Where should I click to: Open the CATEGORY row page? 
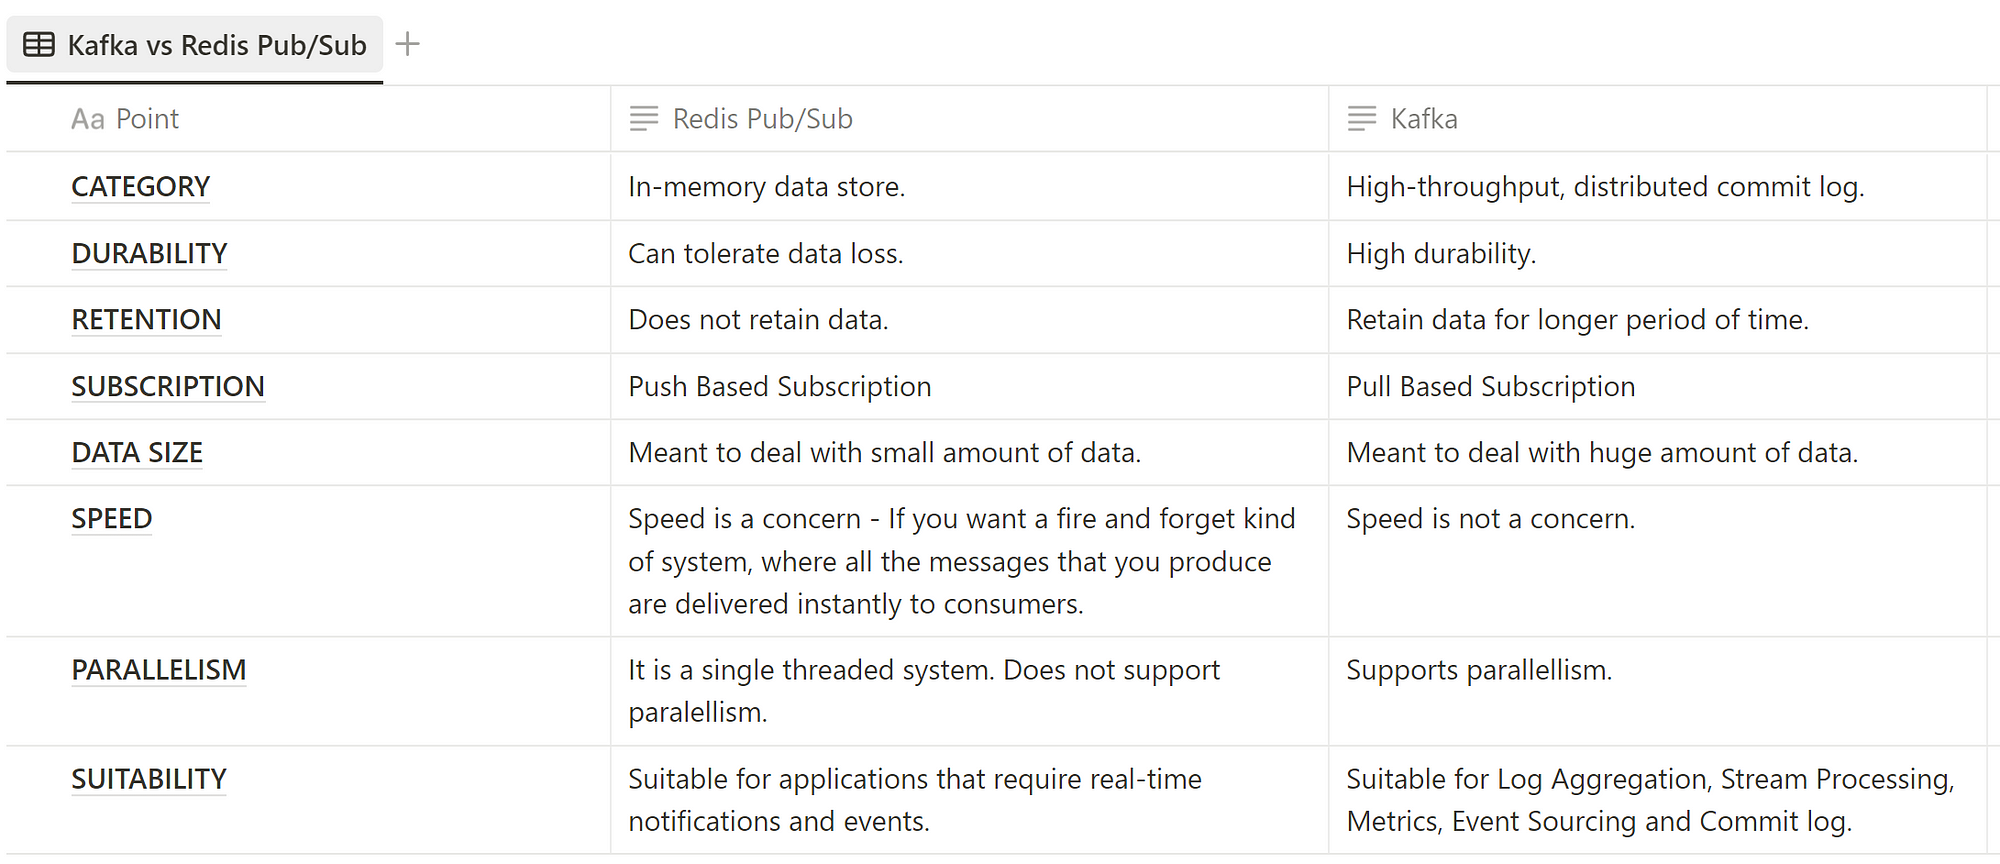(141, 187)
